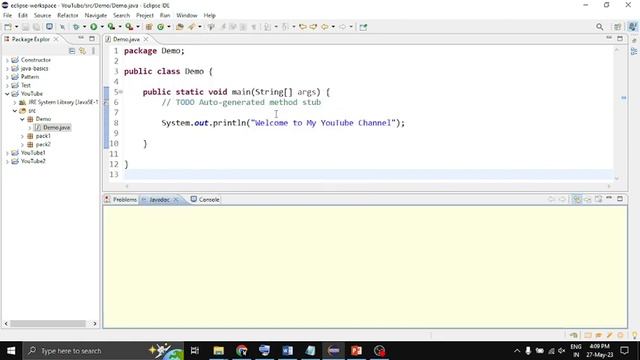Expand JRE System Library node
The height and width of the screenshot is (360, 640).
pyautogui.click(x=15, y=102)
